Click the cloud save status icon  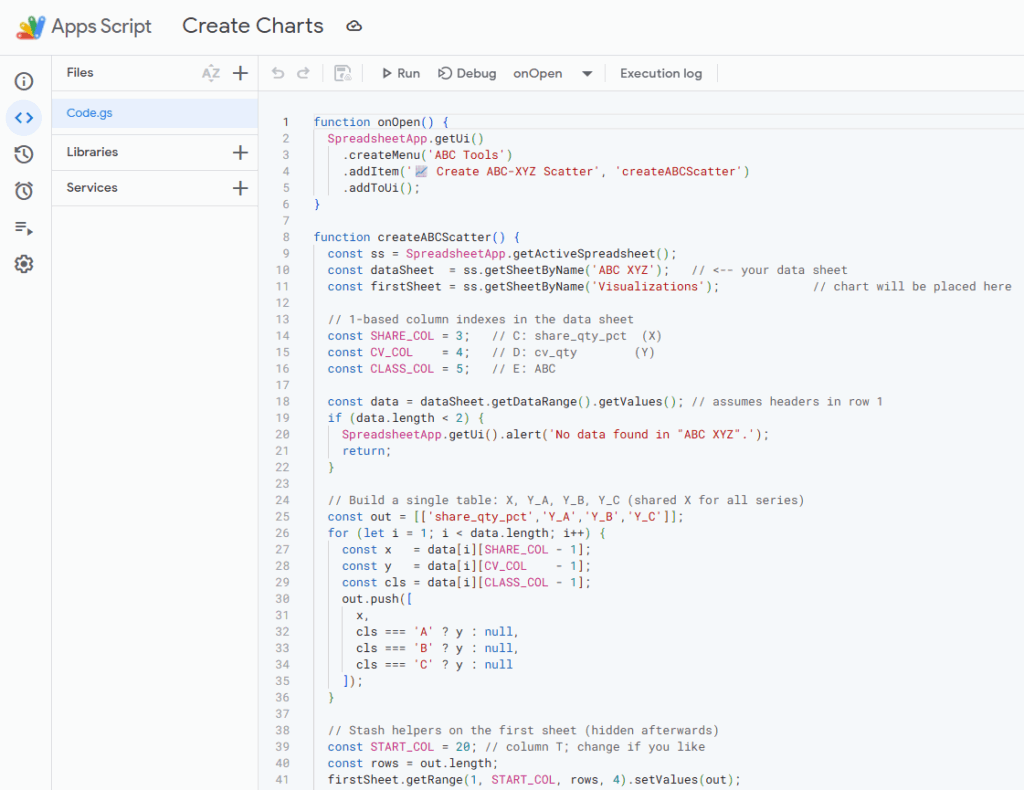354,27
